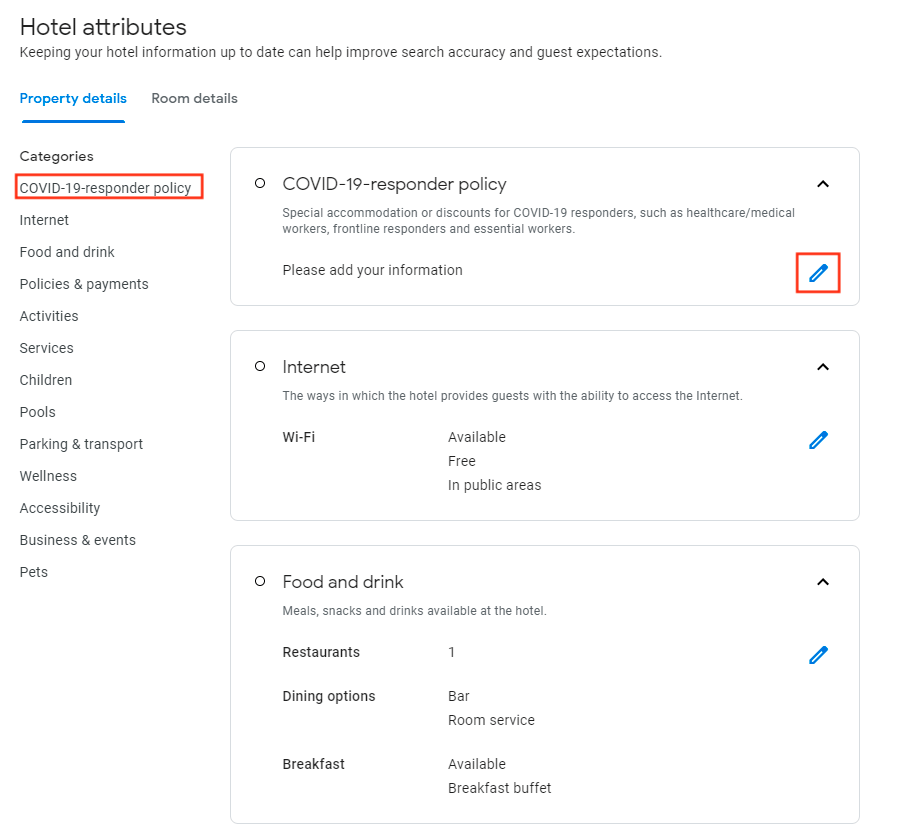Viewport: 907px width, 838px height.
Task: Collapse the Food and drink card
Action: point(823,582)
